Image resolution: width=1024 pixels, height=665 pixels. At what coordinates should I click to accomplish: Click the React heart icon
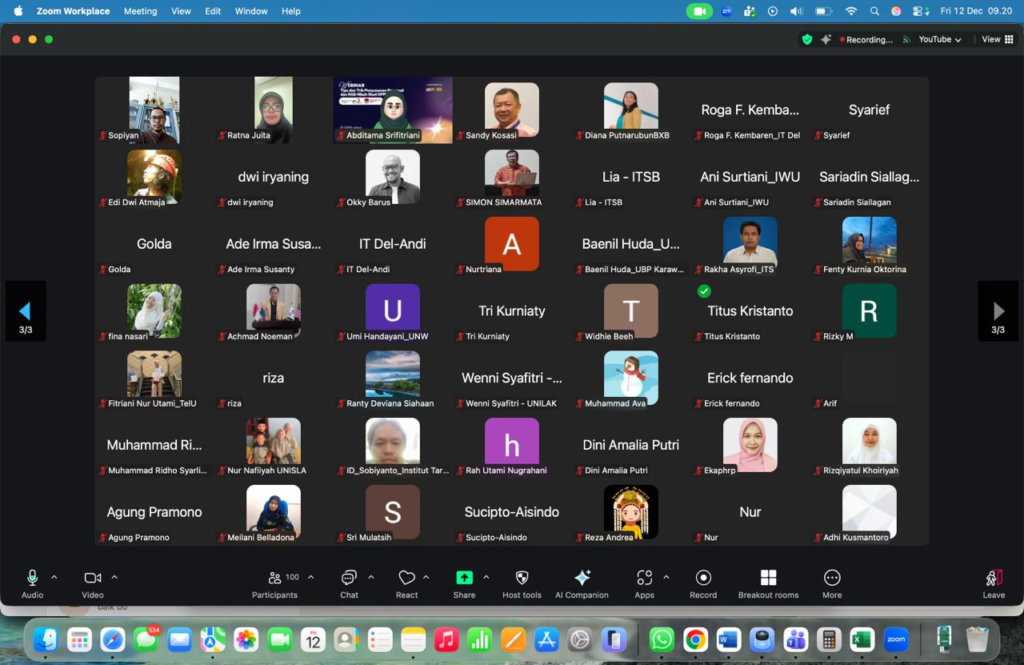[406, 578]
